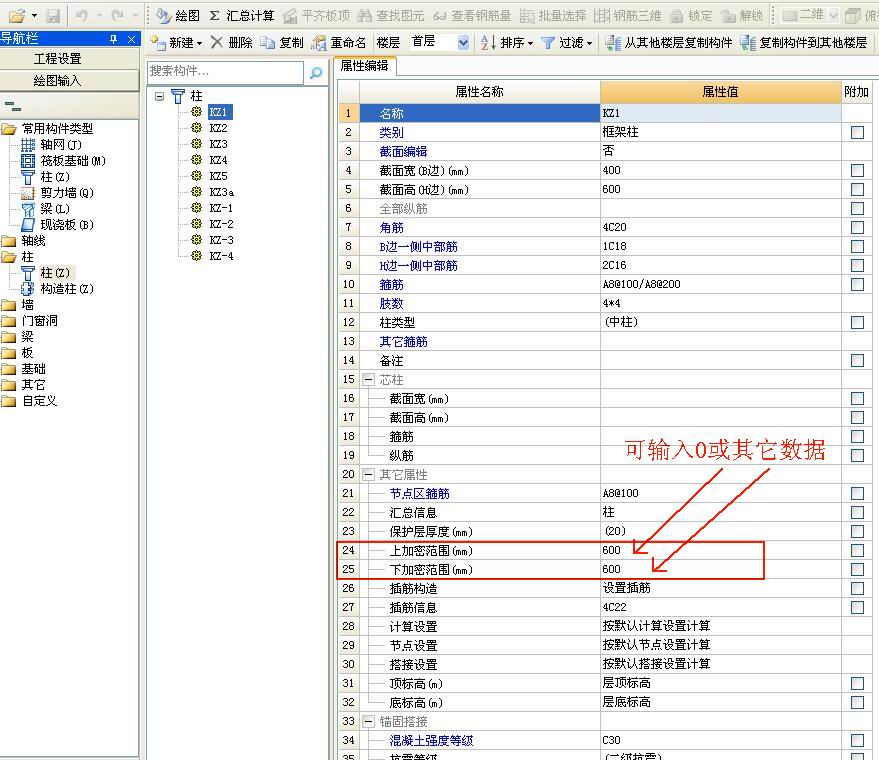Image resolution: width=879 pixels, height=760 pixels.
Task: Toggle 附加 checkbox for 备注 row
Action: [857, 360]
